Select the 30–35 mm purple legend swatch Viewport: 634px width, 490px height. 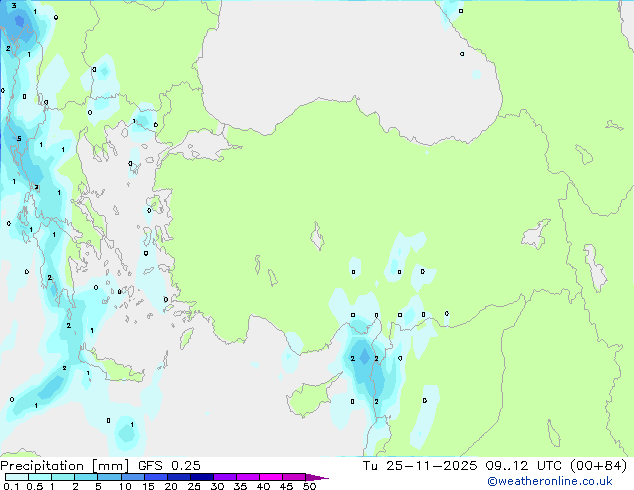pyautogui.click(x=225, y=477)
